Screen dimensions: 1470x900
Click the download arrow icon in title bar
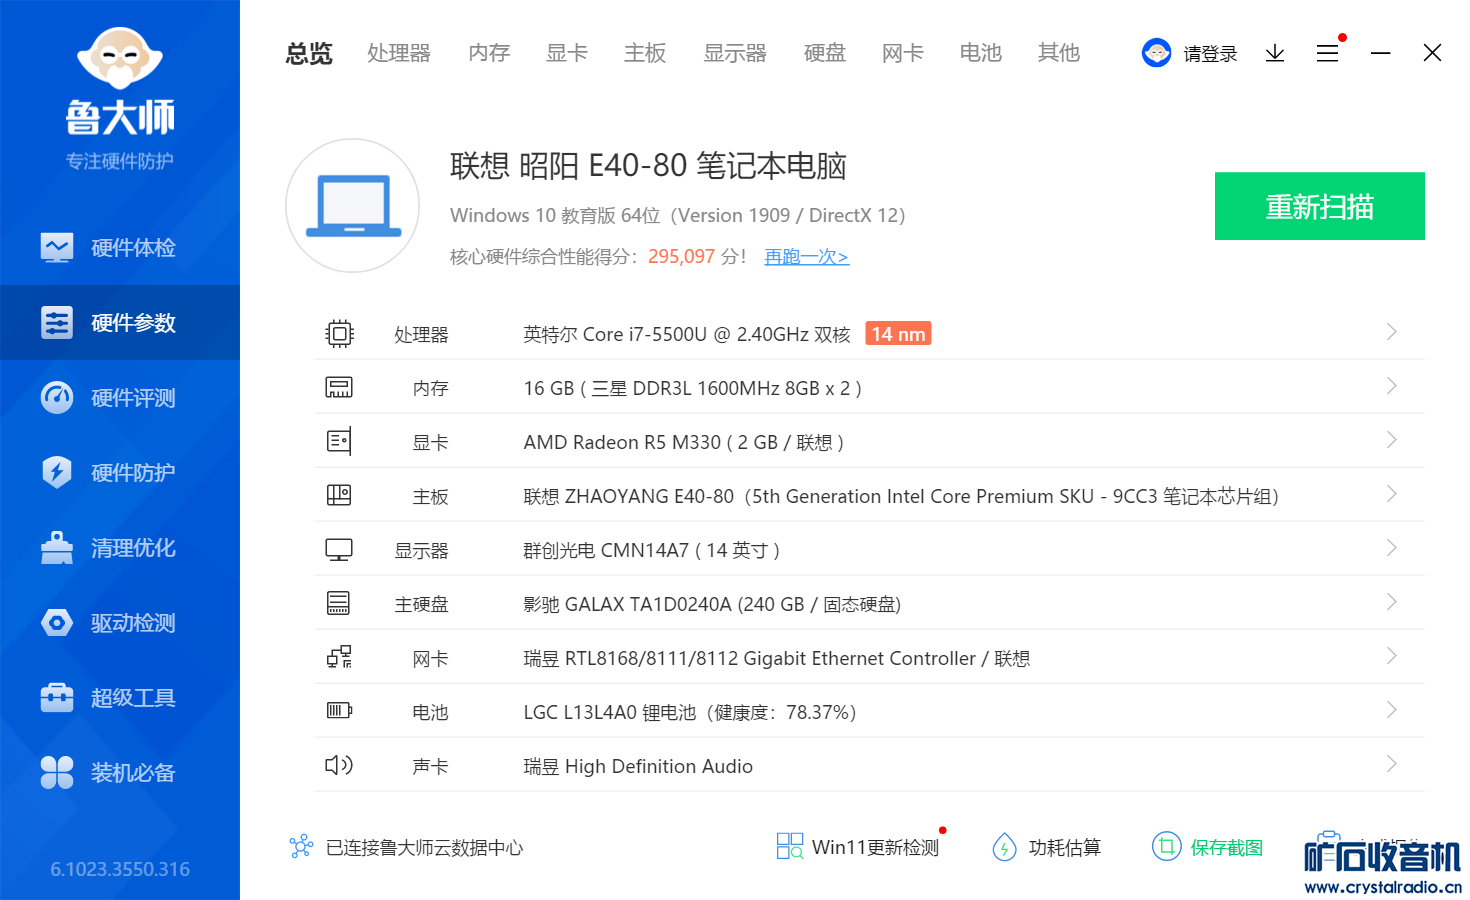pyautogui.click(x=1274, y=53)
